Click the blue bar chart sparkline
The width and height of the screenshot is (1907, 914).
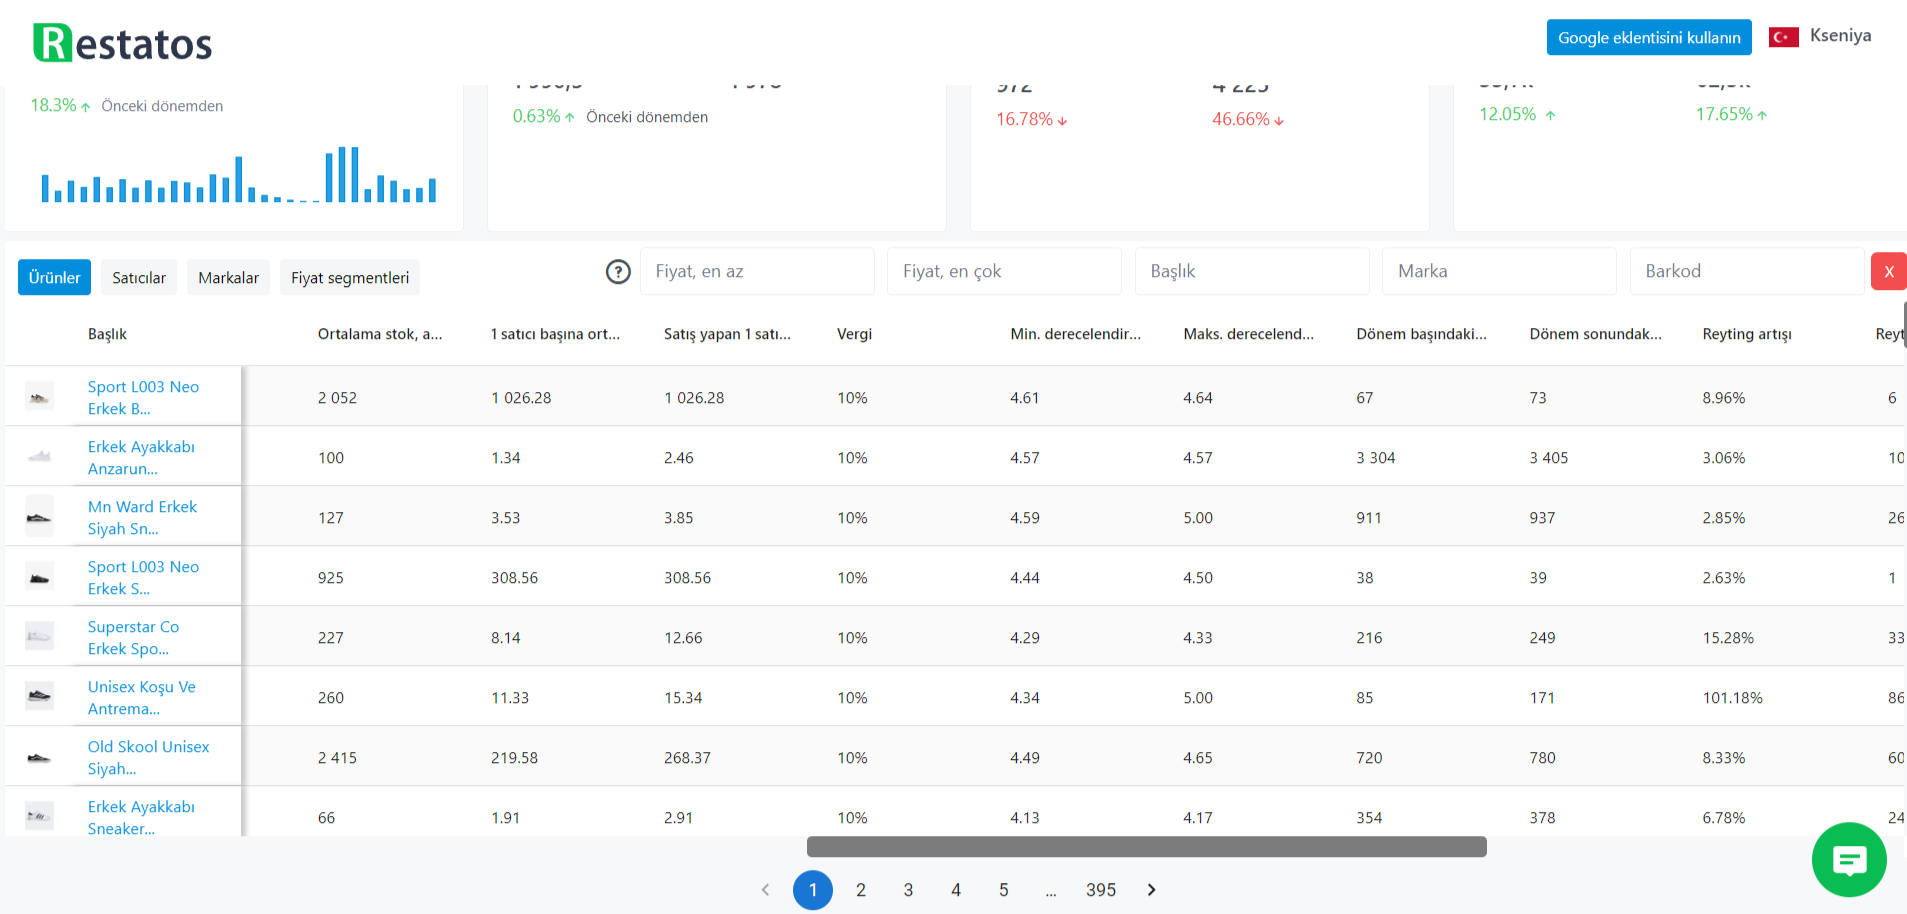pos(238,175)
